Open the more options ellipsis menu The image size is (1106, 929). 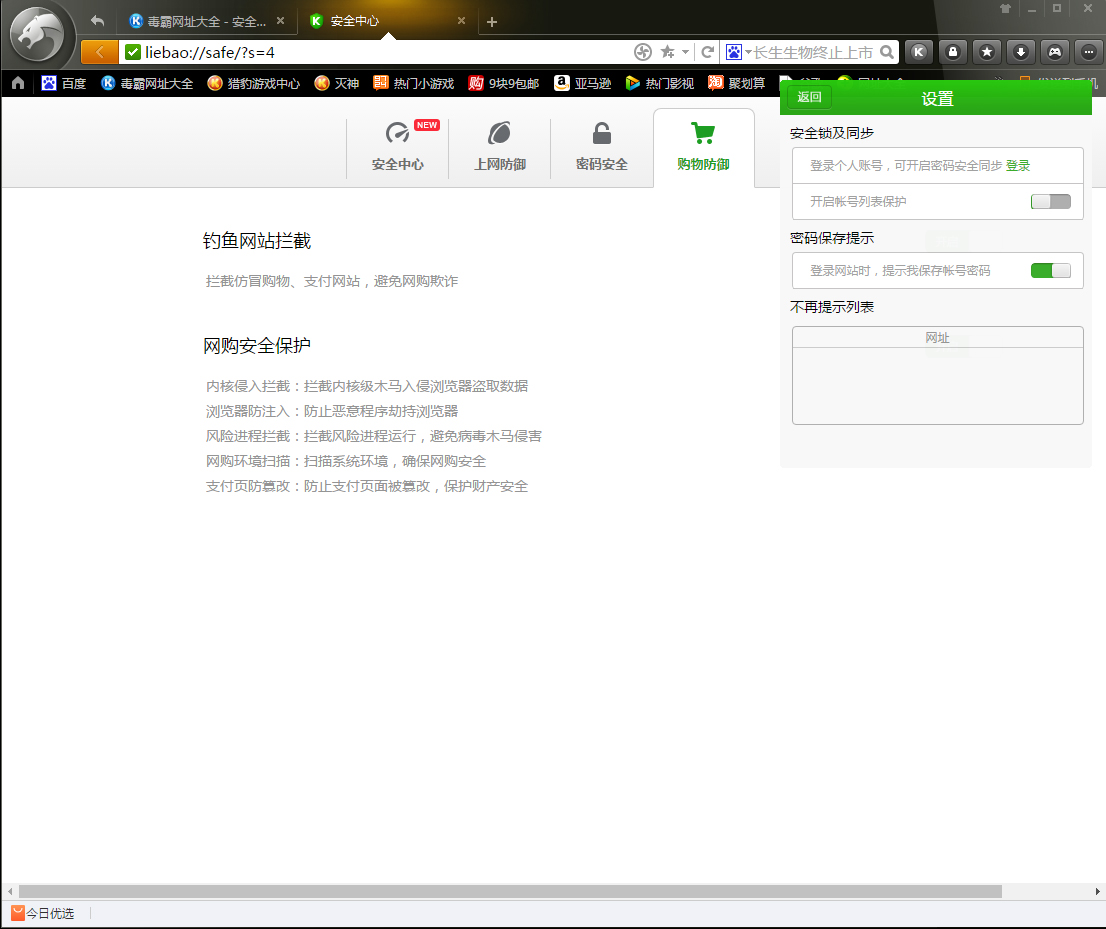tap(1088, 51)
